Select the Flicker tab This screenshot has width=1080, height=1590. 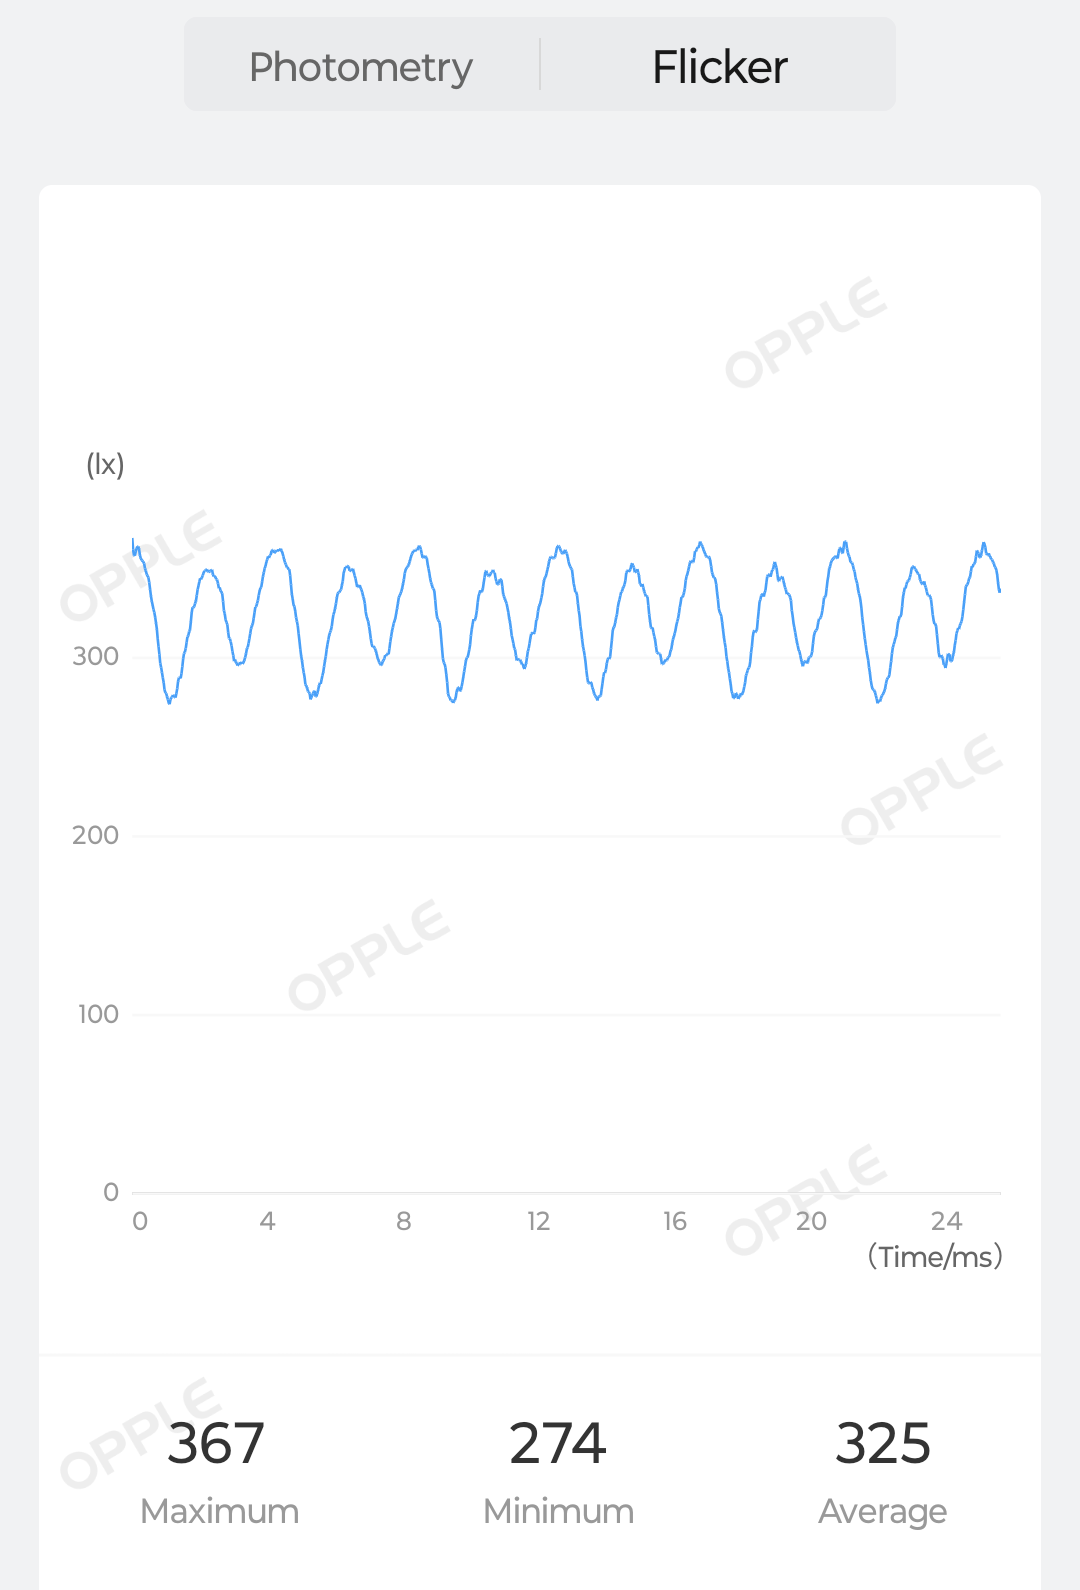click(x=719, y=67)
